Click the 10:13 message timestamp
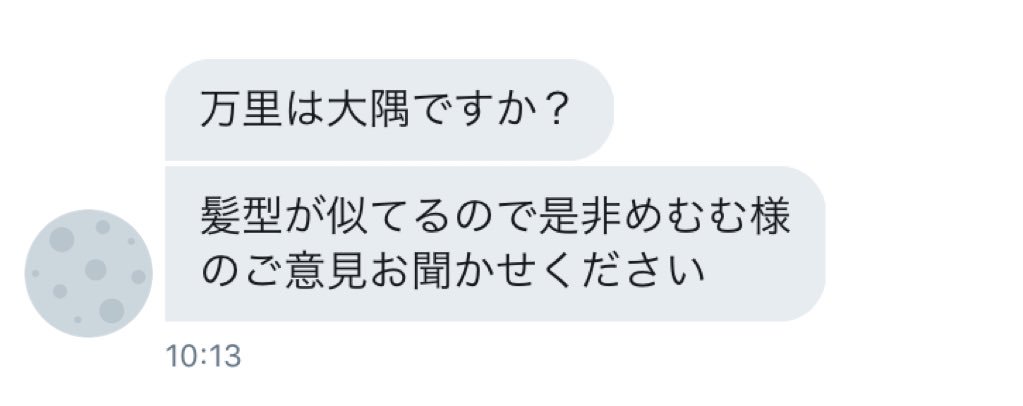 tap(203, 356)
